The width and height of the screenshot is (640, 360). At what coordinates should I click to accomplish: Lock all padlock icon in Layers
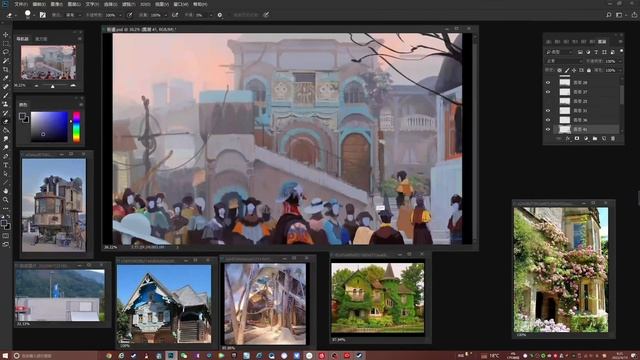pos(589,70)
